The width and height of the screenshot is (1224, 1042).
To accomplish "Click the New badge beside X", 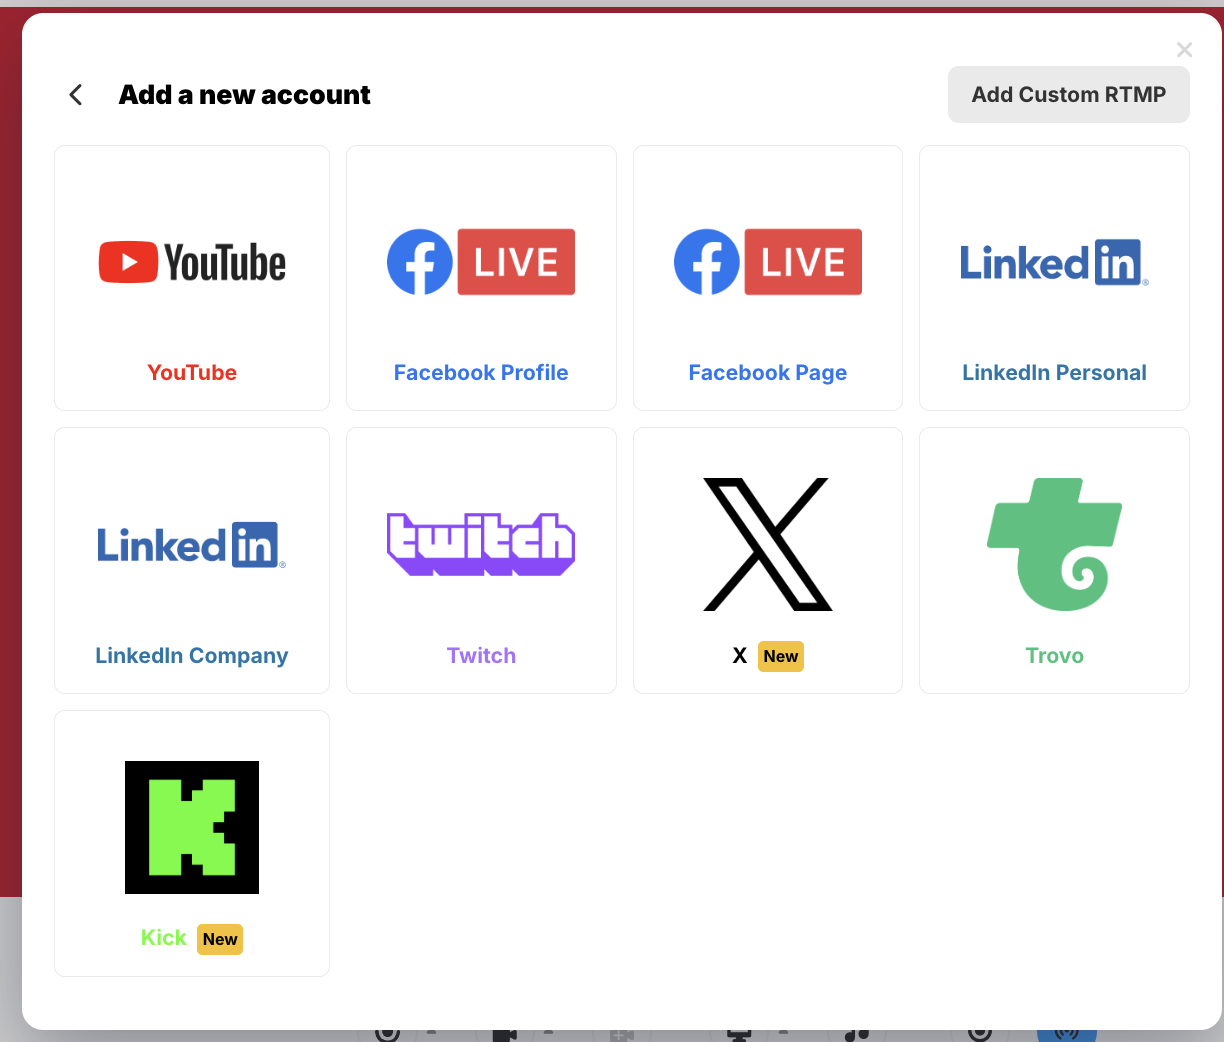I will [x=781, y=656].
